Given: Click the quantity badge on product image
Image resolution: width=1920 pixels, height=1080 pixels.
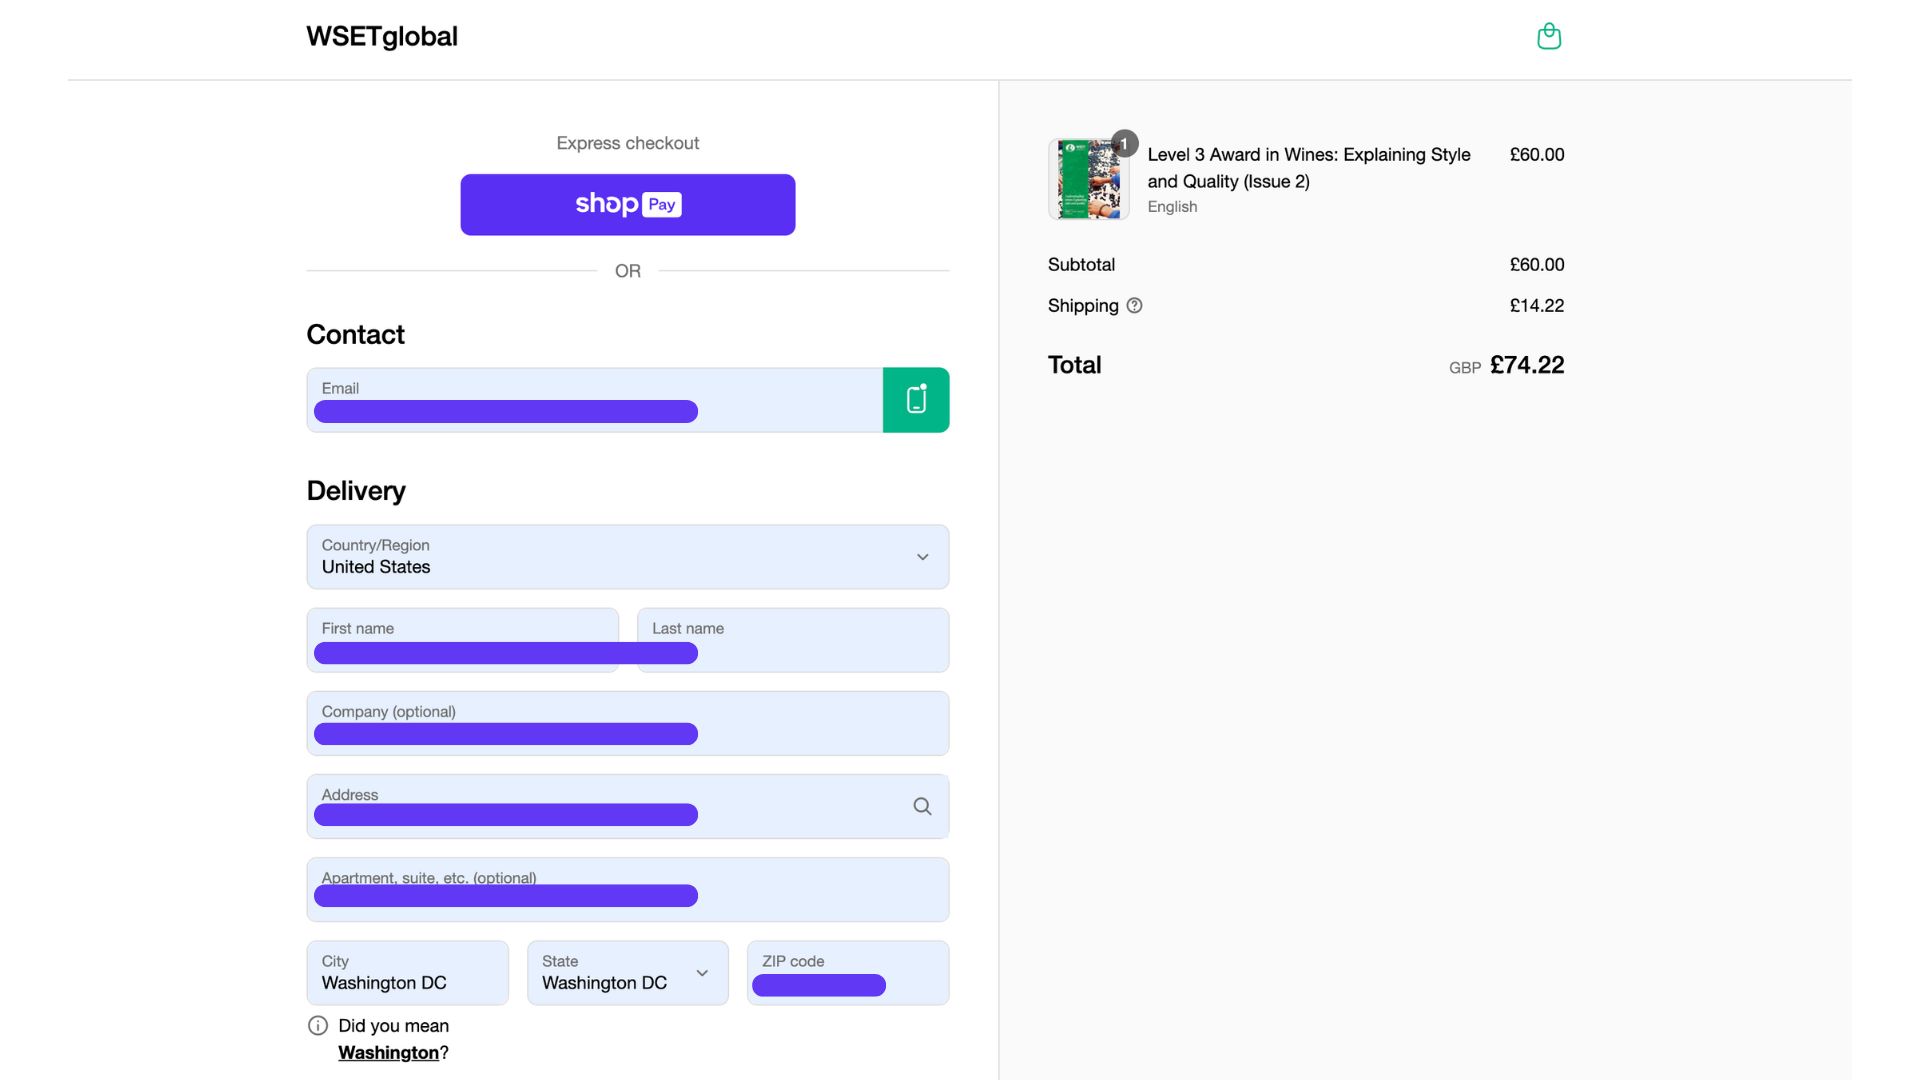Looking at the screenshot, I should (1125, 144).
